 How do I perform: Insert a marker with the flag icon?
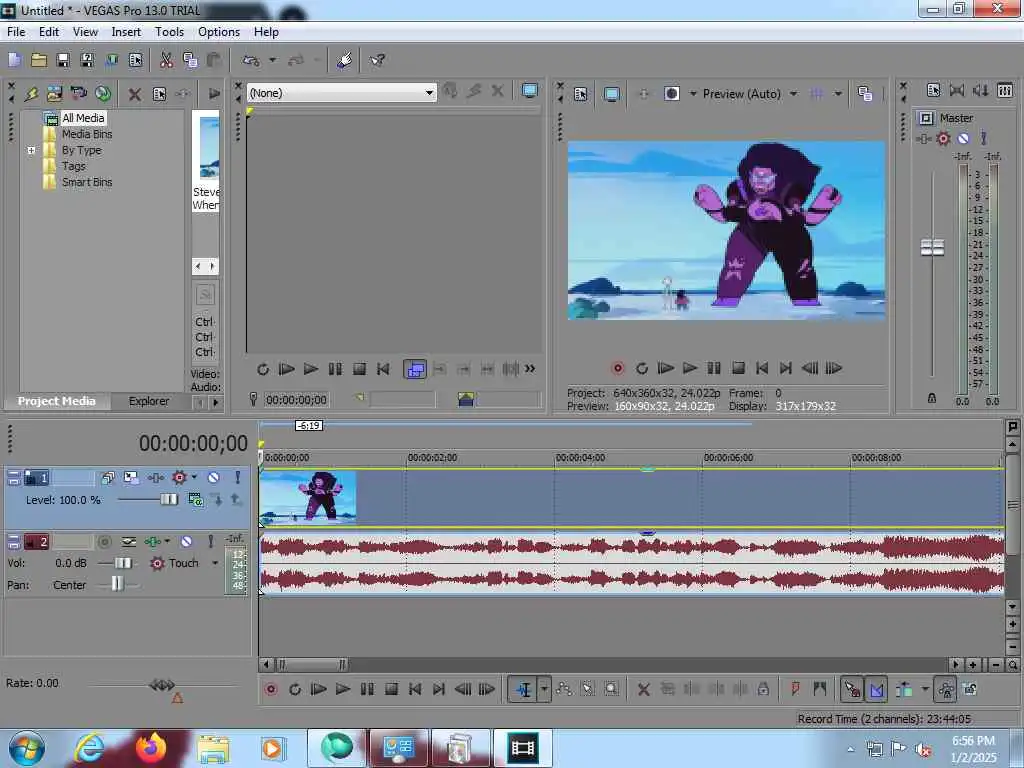[795, 689]
